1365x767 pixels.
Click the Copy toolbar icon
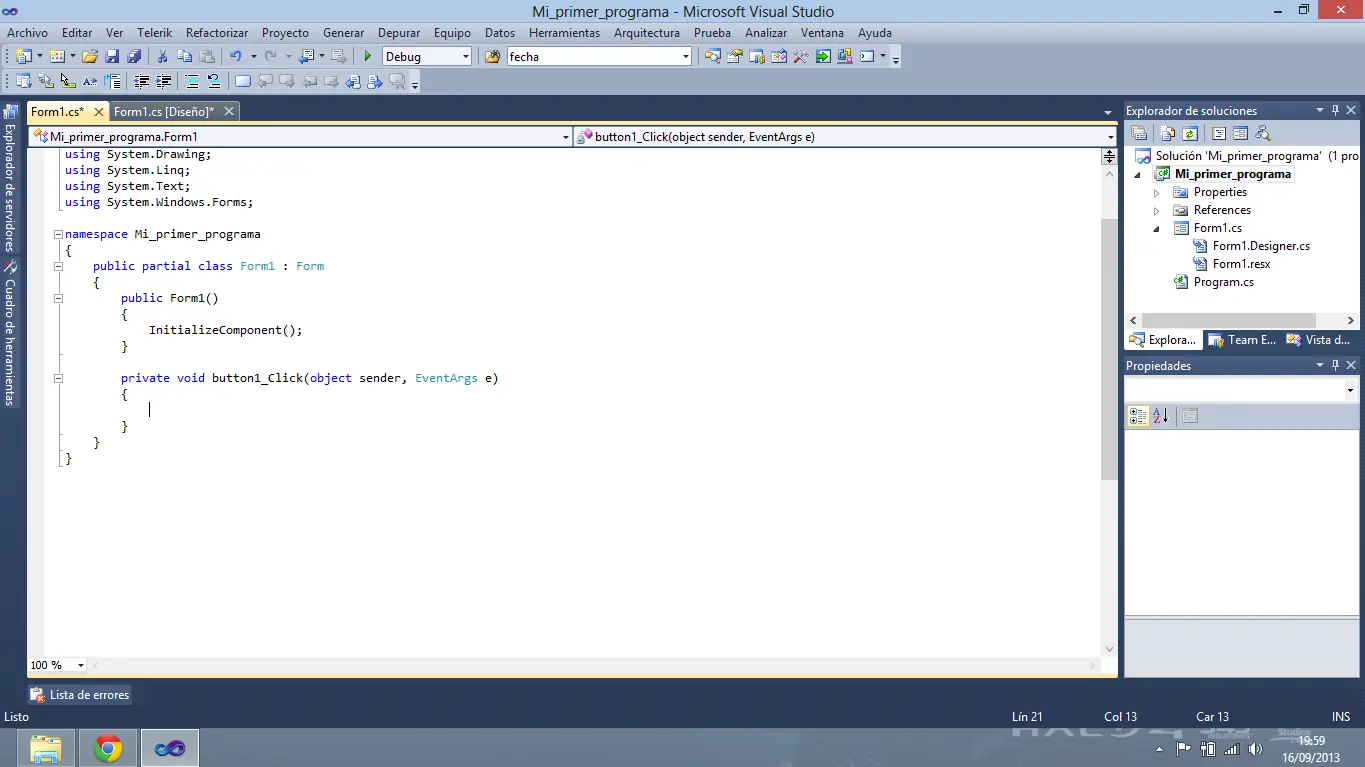[185, 57]
